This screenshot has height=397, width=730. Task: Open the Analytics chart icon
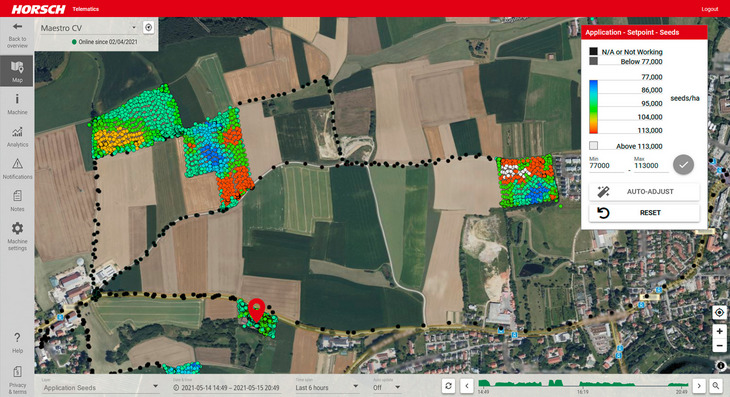(x=17, y=132)
